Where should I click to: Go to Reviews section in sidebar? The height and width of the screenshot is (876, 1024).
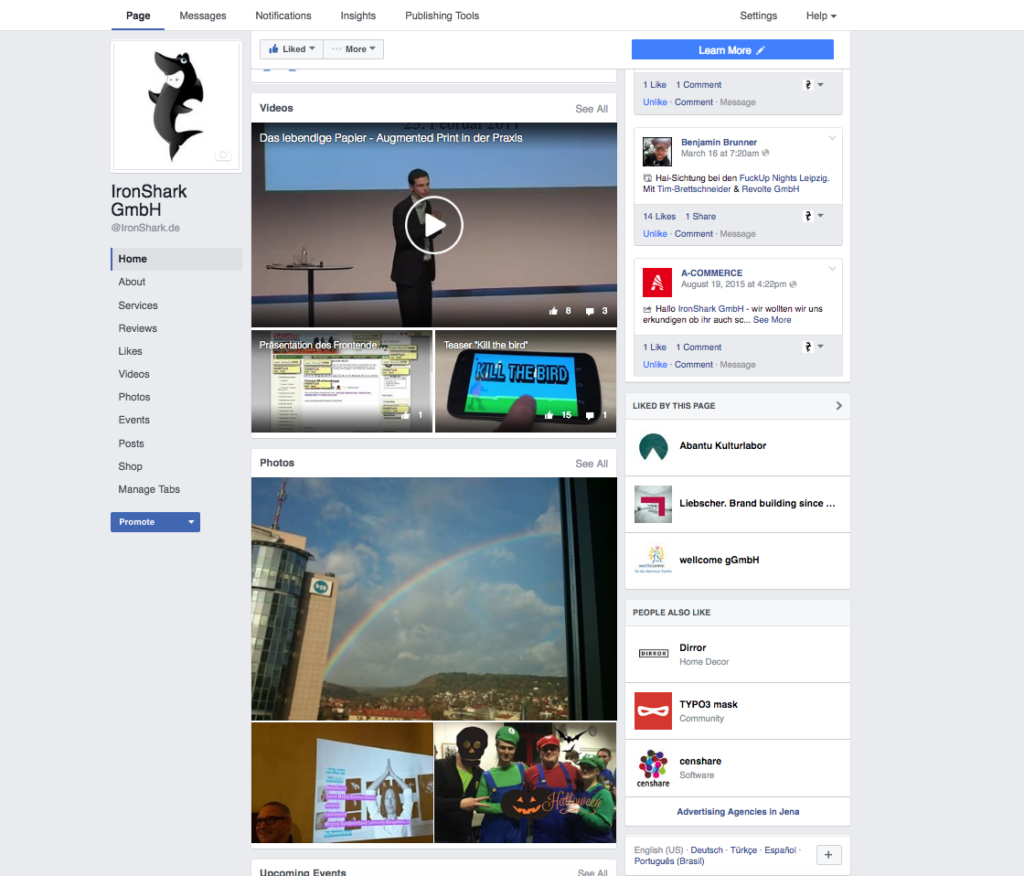pyautogui.click(x=137, y=329)
